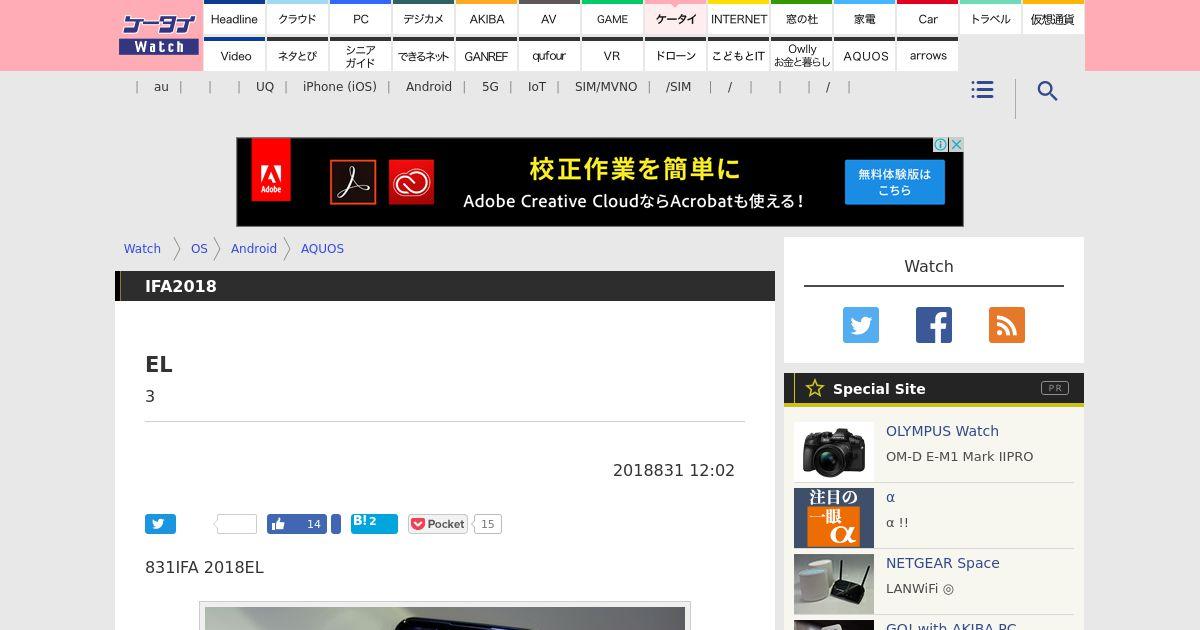1200x630 pixels.
Task: Open the VR tab
Action: coord(612,56)
